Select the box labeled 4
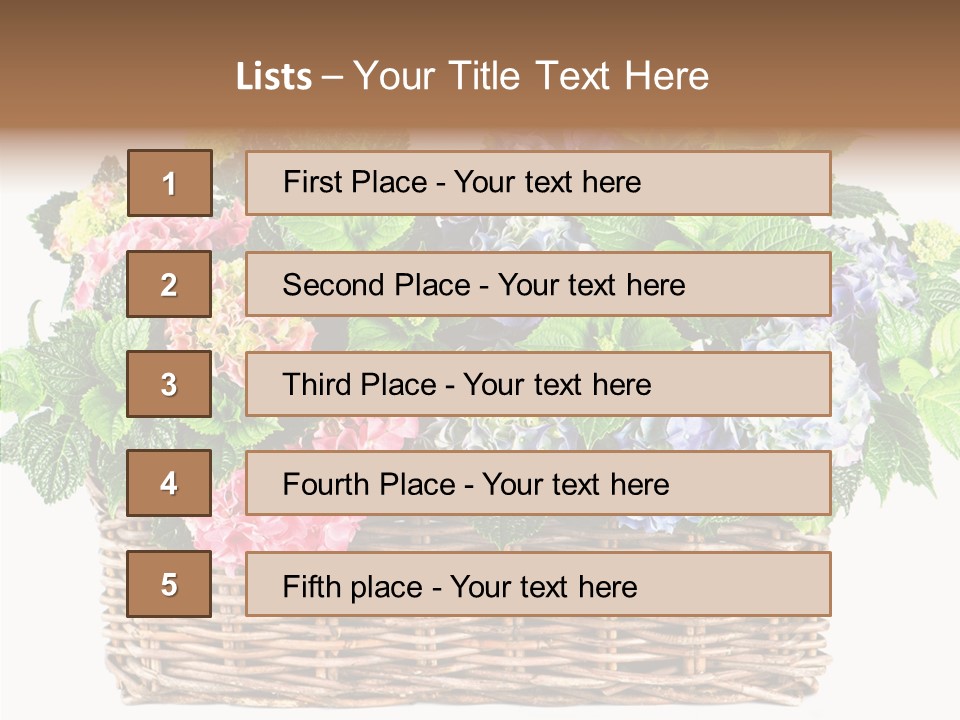Image resolution: width=960 pixels, height=720 pixels. click(x=169, y=484)
